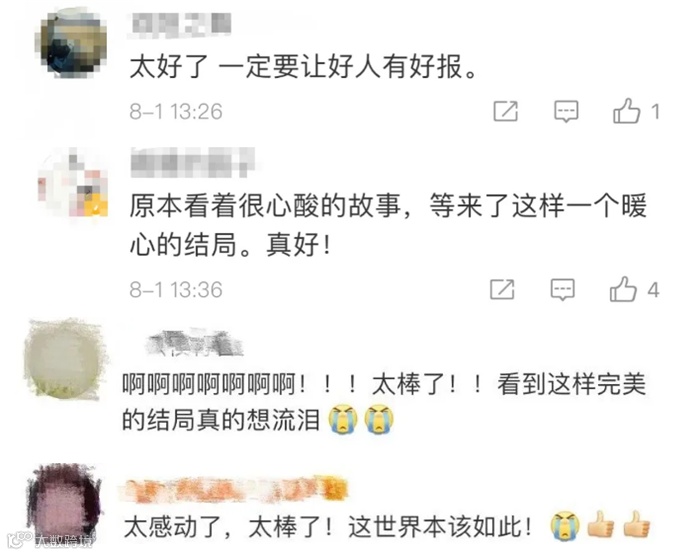Reply to the 8-1 13:26 comment

[x=566, y=111]
